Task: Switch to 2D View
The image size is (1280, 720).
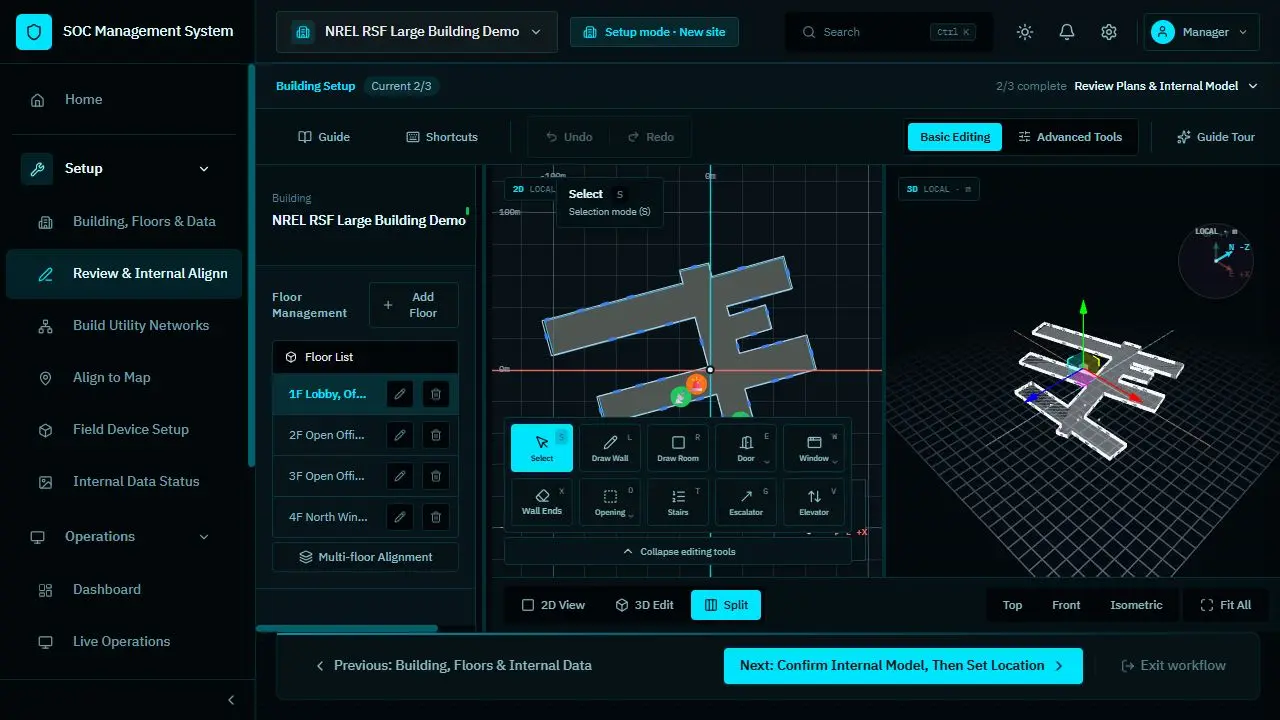Action: (x=554, y=605)
